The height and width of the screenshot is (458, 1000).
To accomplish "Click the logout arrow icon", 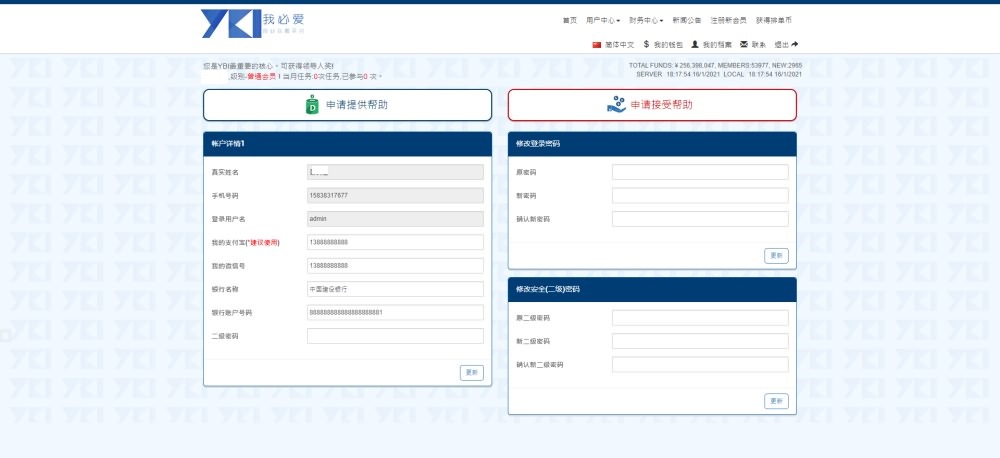I will click(795, 45).
